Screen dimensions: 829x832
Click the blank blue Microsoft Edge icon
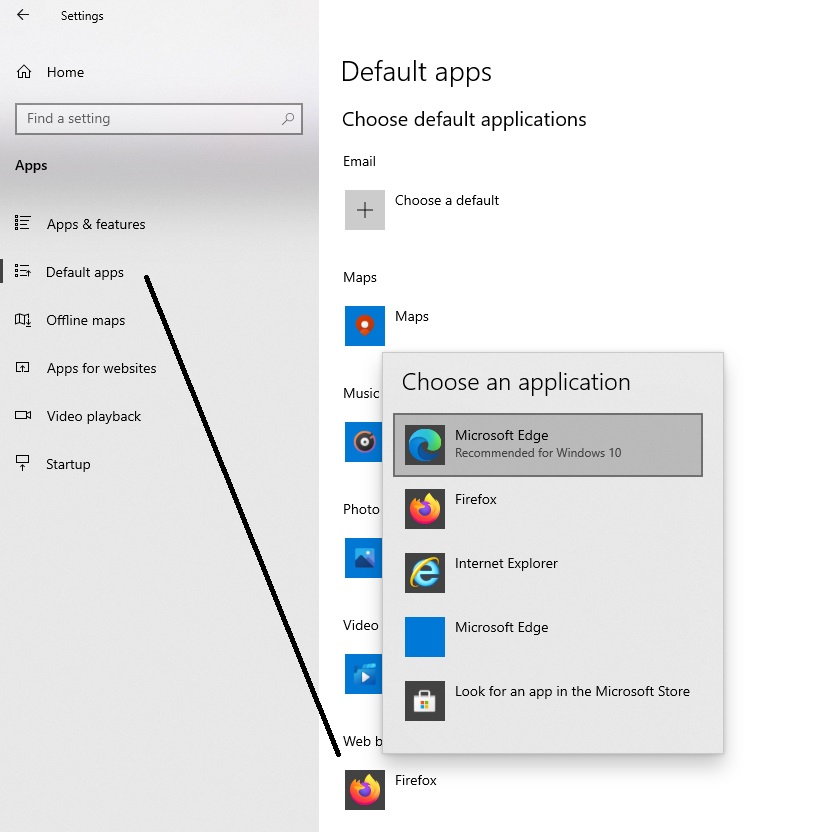tap(425, 637)
